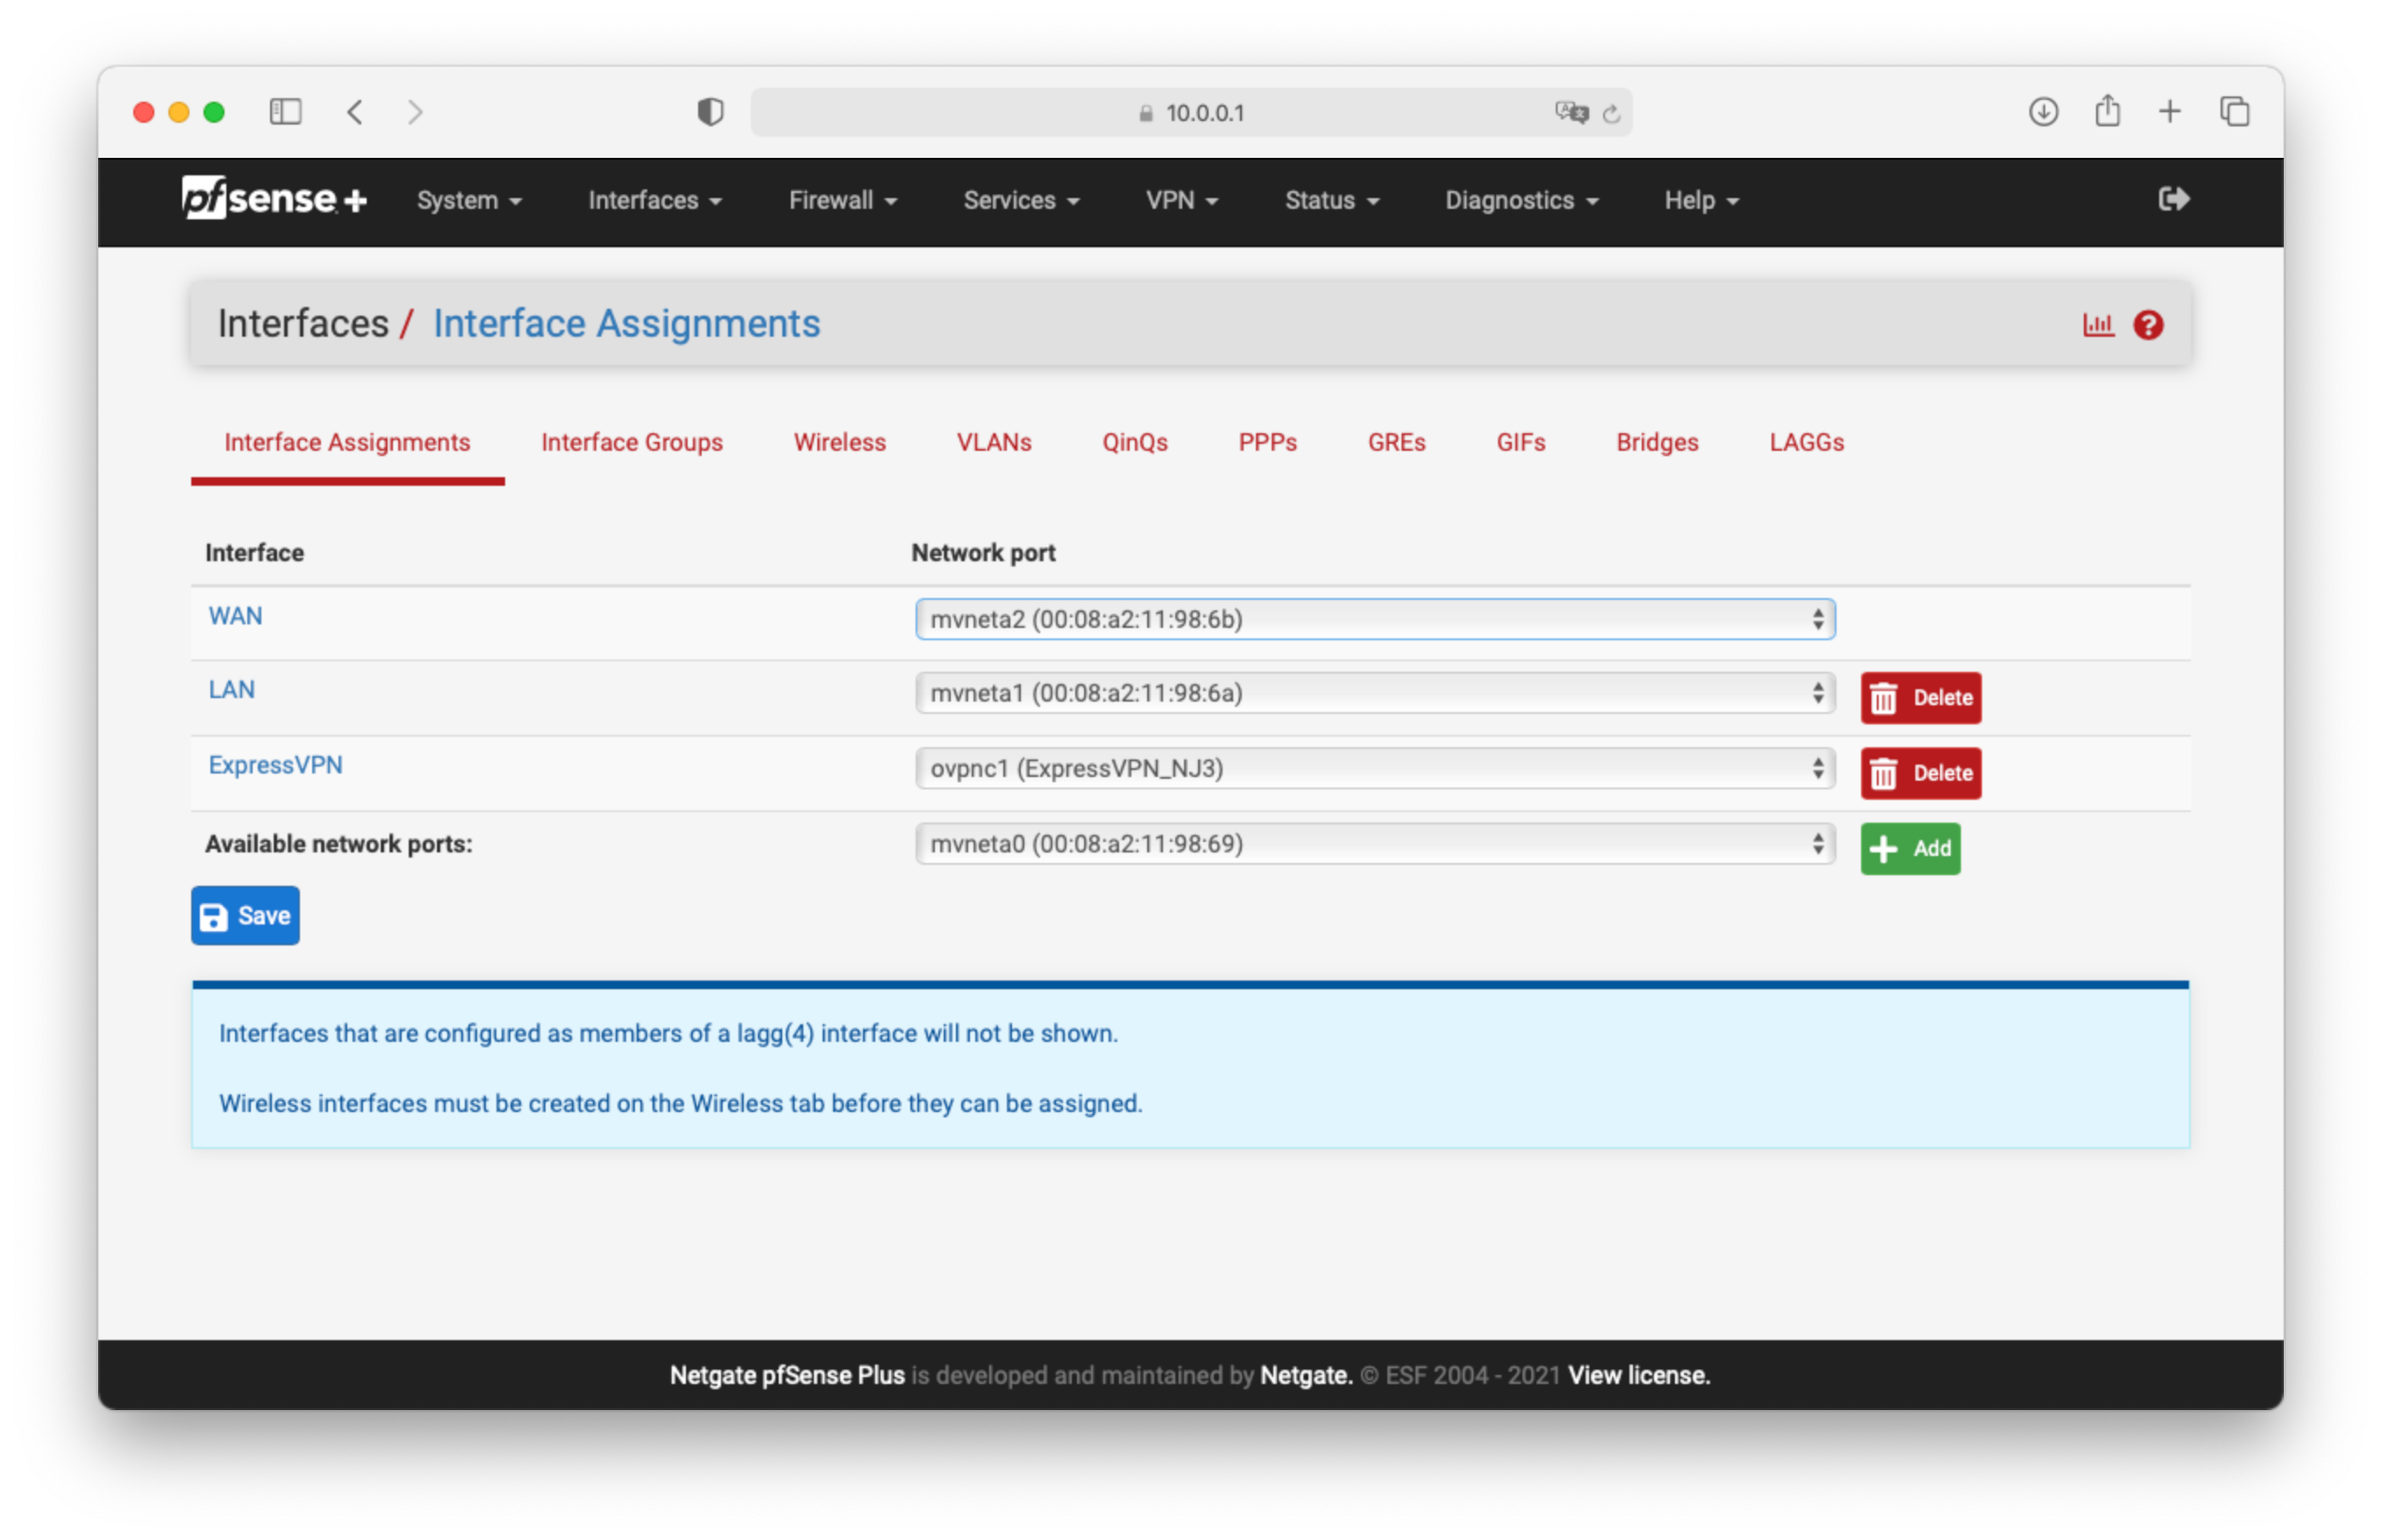Delete the LAN interface assignment
This screenshot has height=1540, width=2382.
pos(1919,697)
